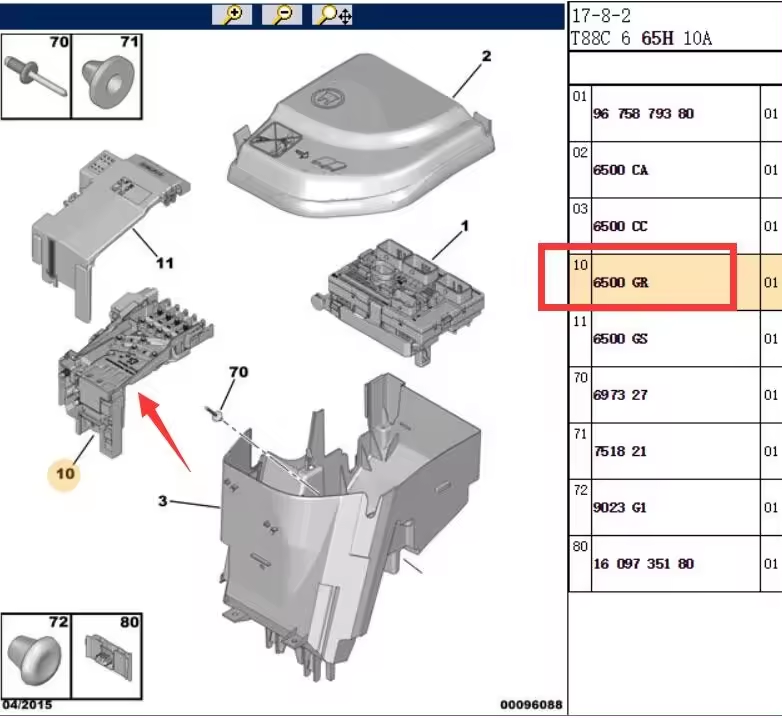Click callout number 1 on the diagram
782x718 pixels.
(465, 226)
